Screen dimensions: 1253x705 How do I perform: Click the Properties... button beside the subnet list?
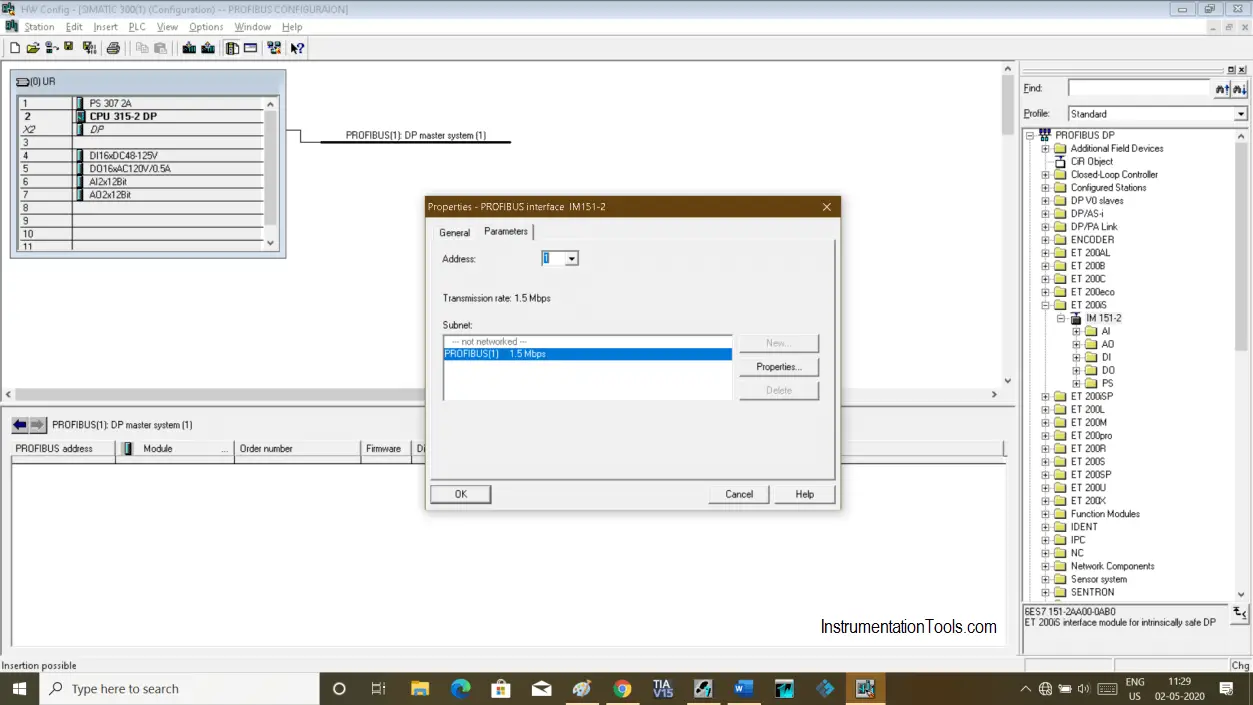pos(779,367)
